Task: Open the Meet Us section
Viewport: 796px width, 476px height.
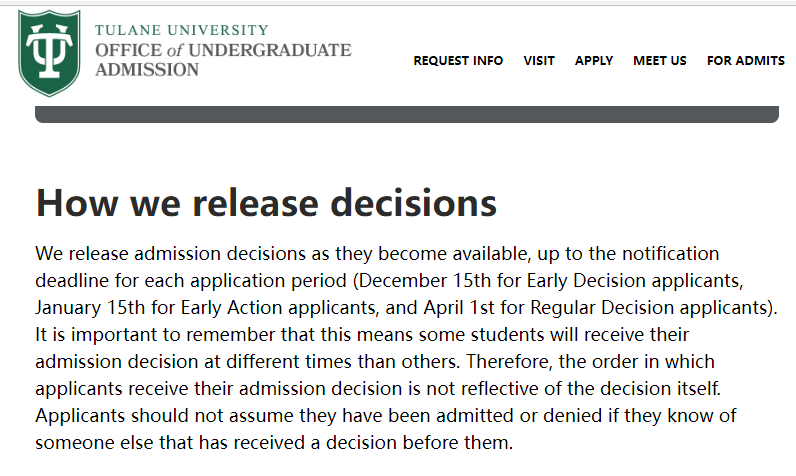Action: click(659, 61)
